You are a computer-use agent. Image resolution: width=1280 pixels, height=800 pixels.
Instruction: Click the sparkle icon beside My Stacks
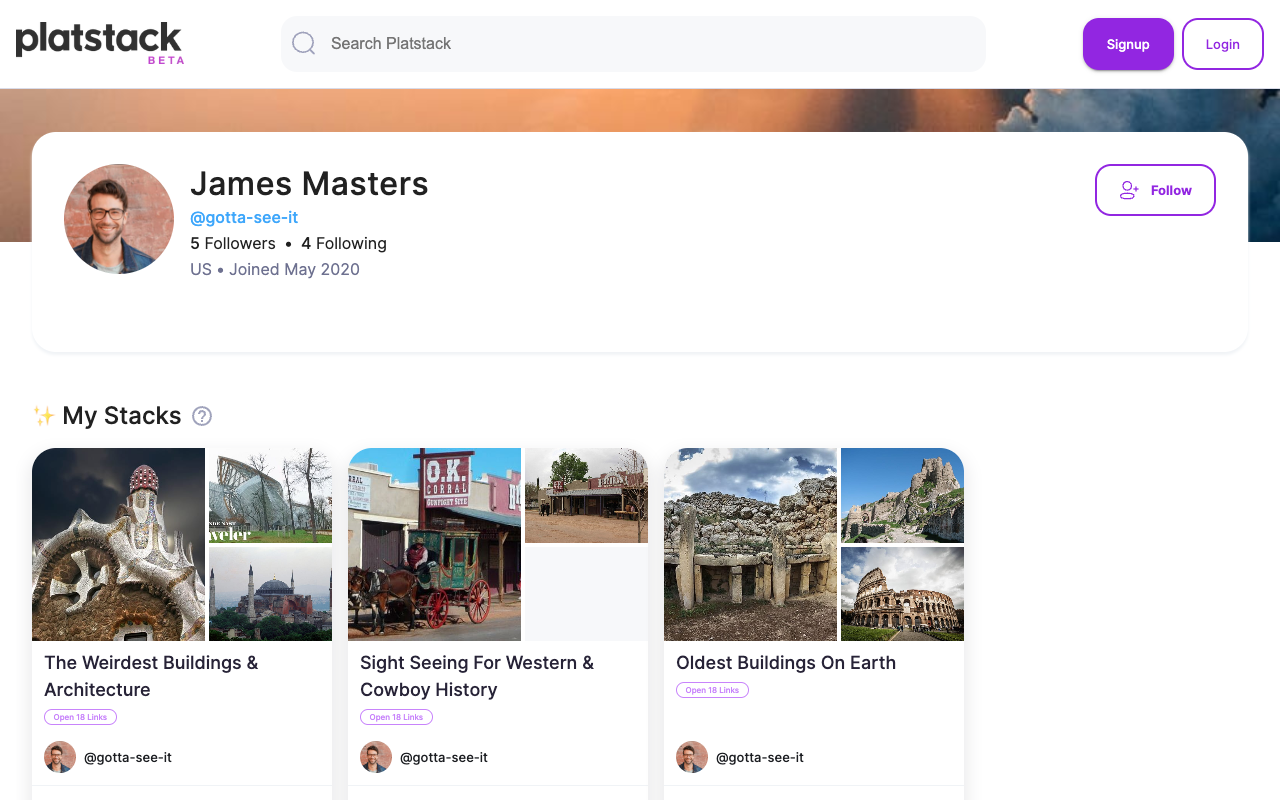click(43, 416)
